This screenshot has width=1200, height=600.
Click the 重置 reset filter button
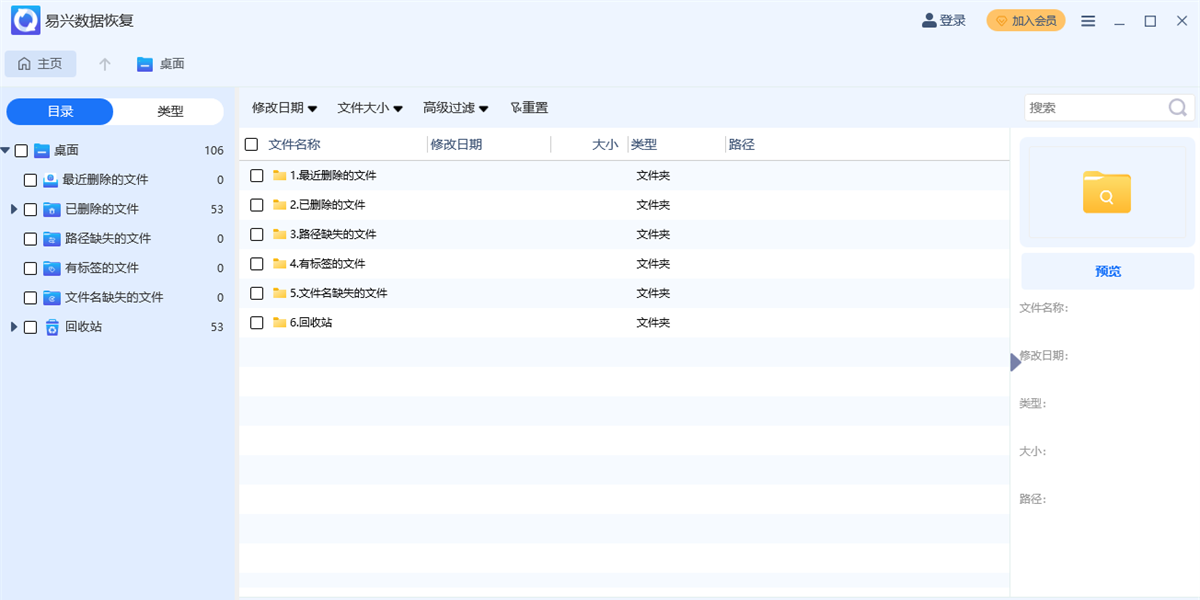click(529, 107)
